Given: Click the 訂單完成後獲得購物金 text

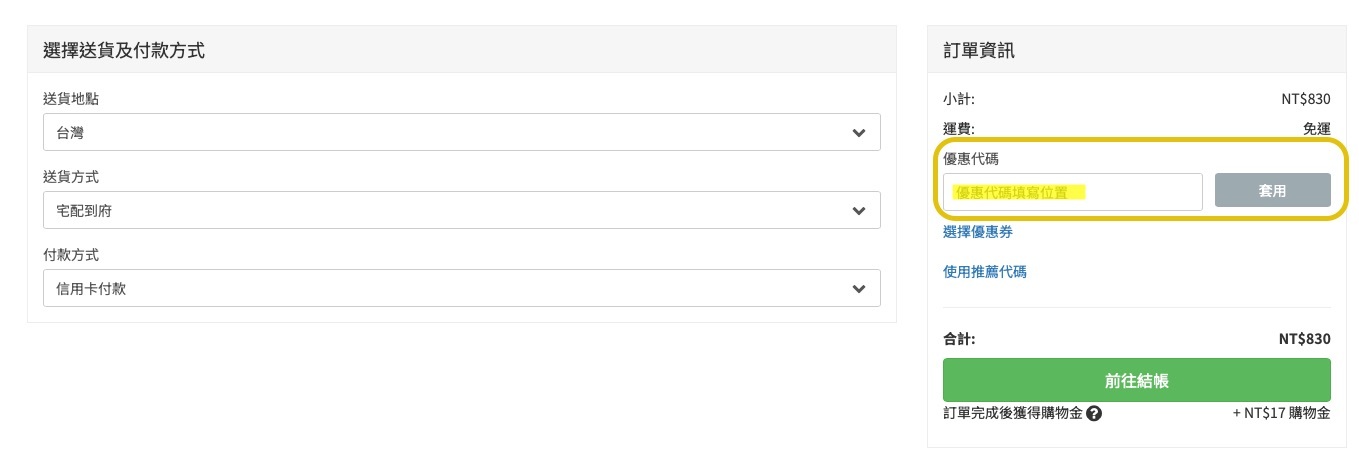Looking at the screenshot, I should 1012,413.
